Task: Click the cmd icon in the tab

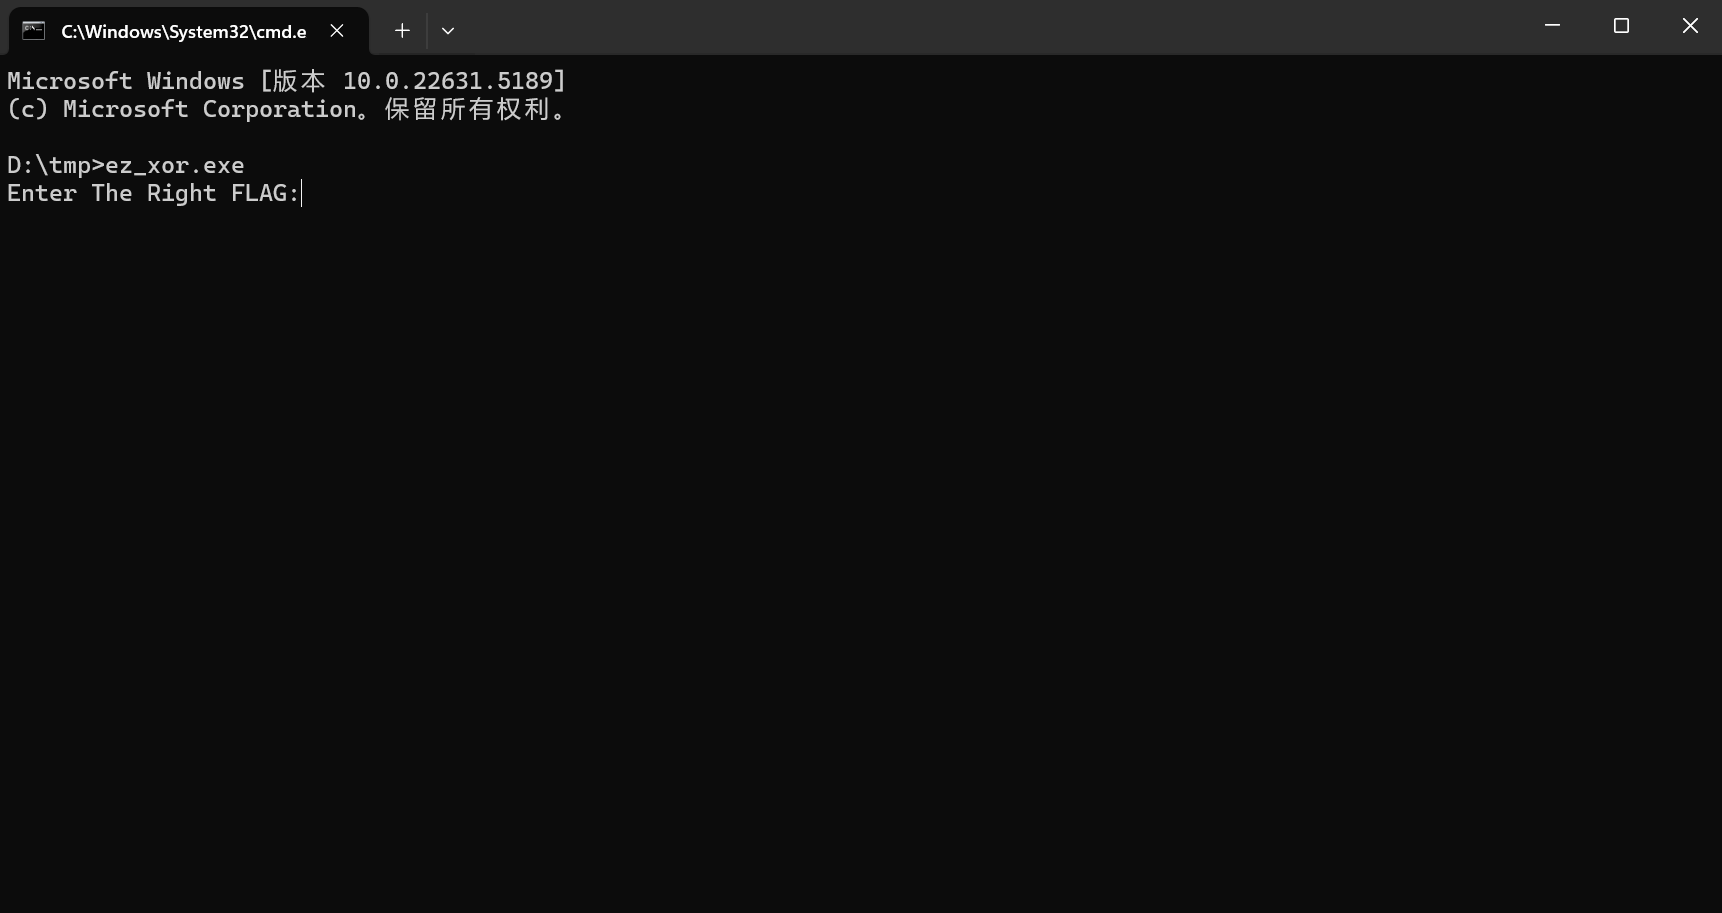Action: click(x=34, y=31)
